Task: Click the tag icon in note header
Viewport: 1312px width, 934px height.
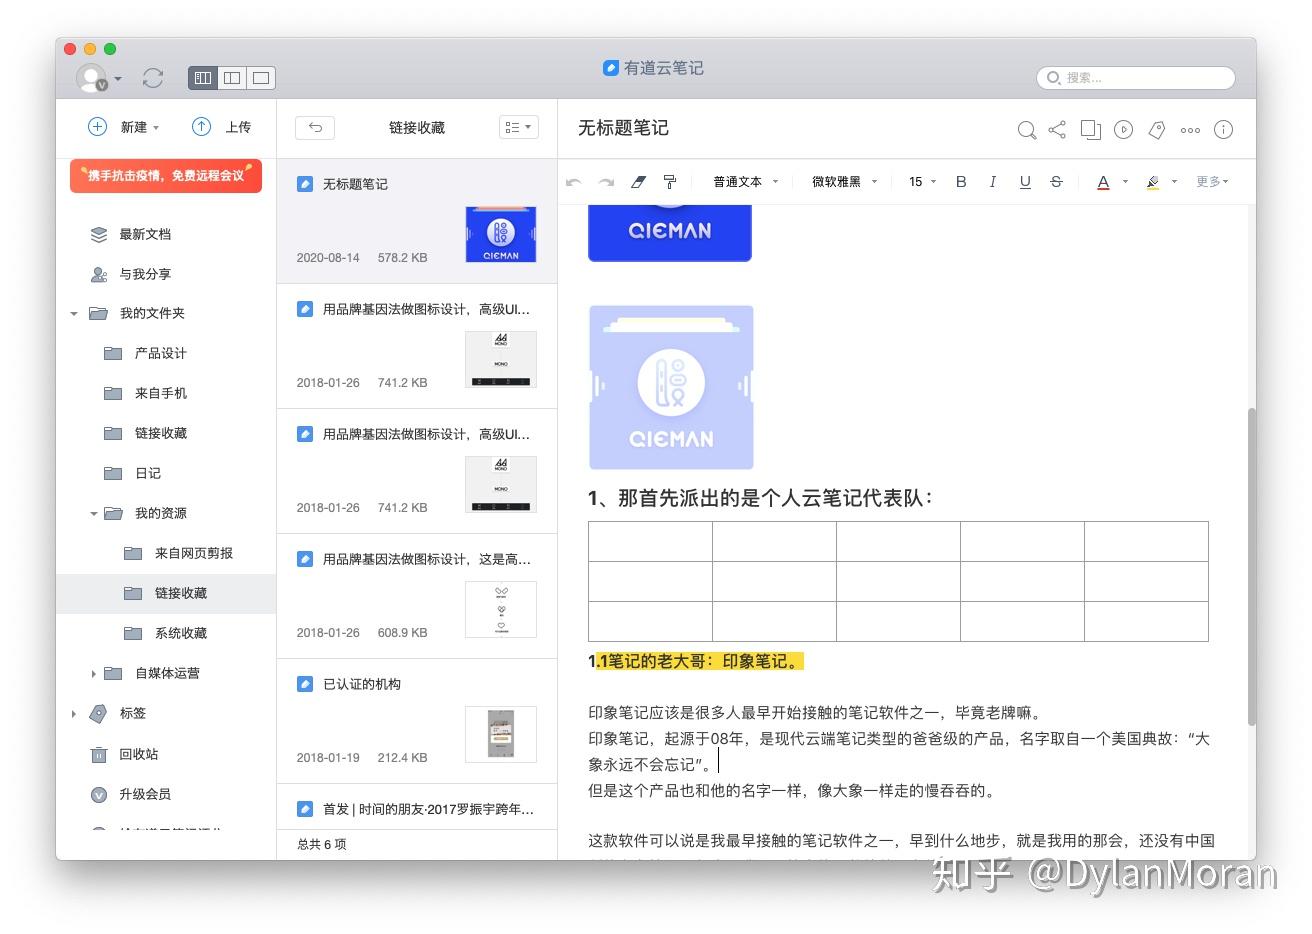Action: (1157, 130)
